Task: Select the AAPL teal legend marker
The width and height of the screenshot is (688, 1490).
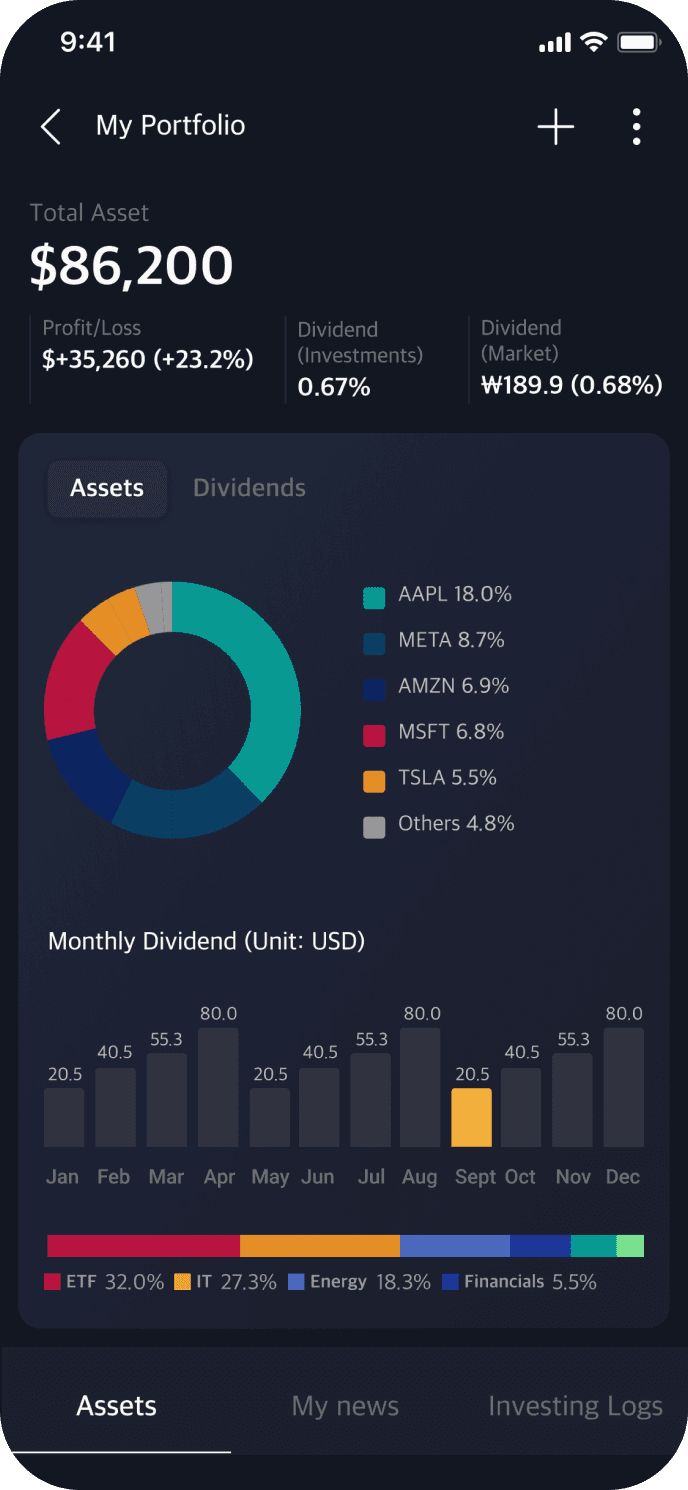Action: pos(375,594)
